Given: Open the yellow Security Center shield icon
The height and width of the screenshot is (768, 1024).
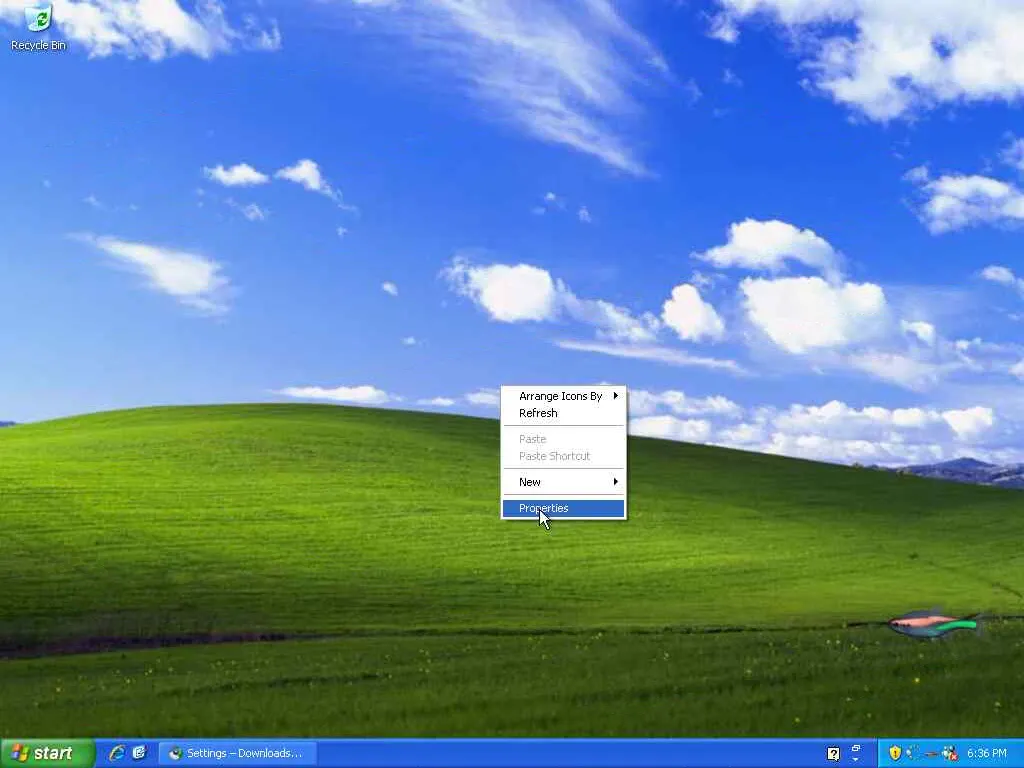Looking at the screenshot, I should tap(895, 753).
